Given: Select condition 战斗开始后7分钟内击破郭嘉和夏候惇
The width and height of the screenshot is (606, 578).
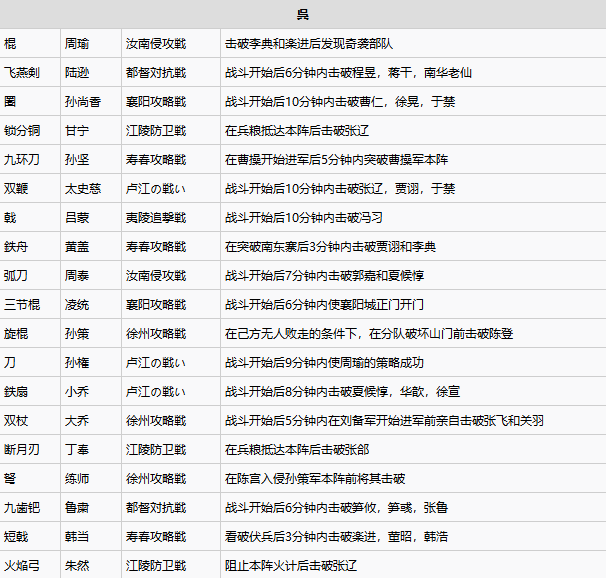Looking at the screenshot, I should click(324, 275).
